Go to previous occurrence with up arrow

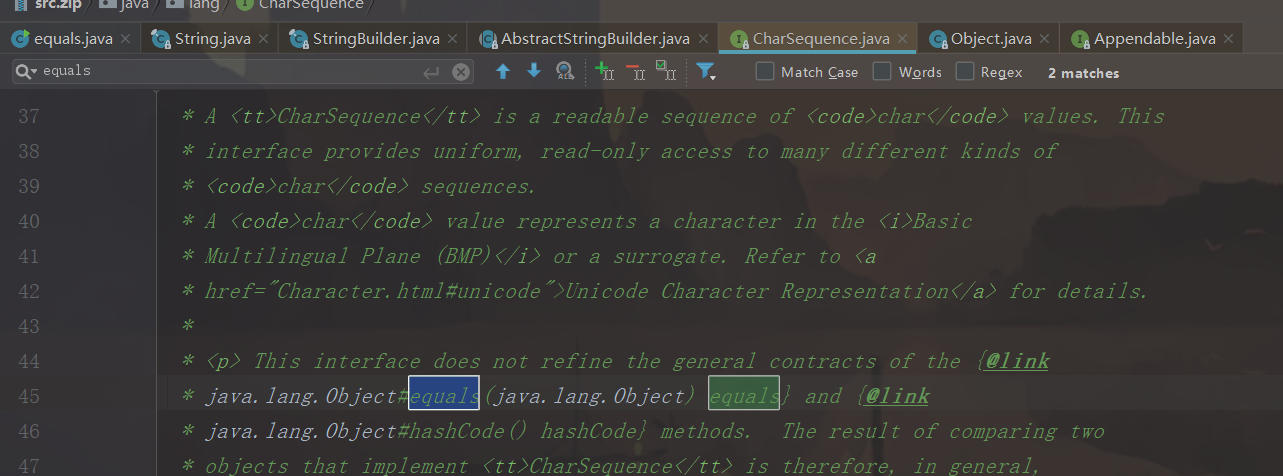[x=503, y=71]
